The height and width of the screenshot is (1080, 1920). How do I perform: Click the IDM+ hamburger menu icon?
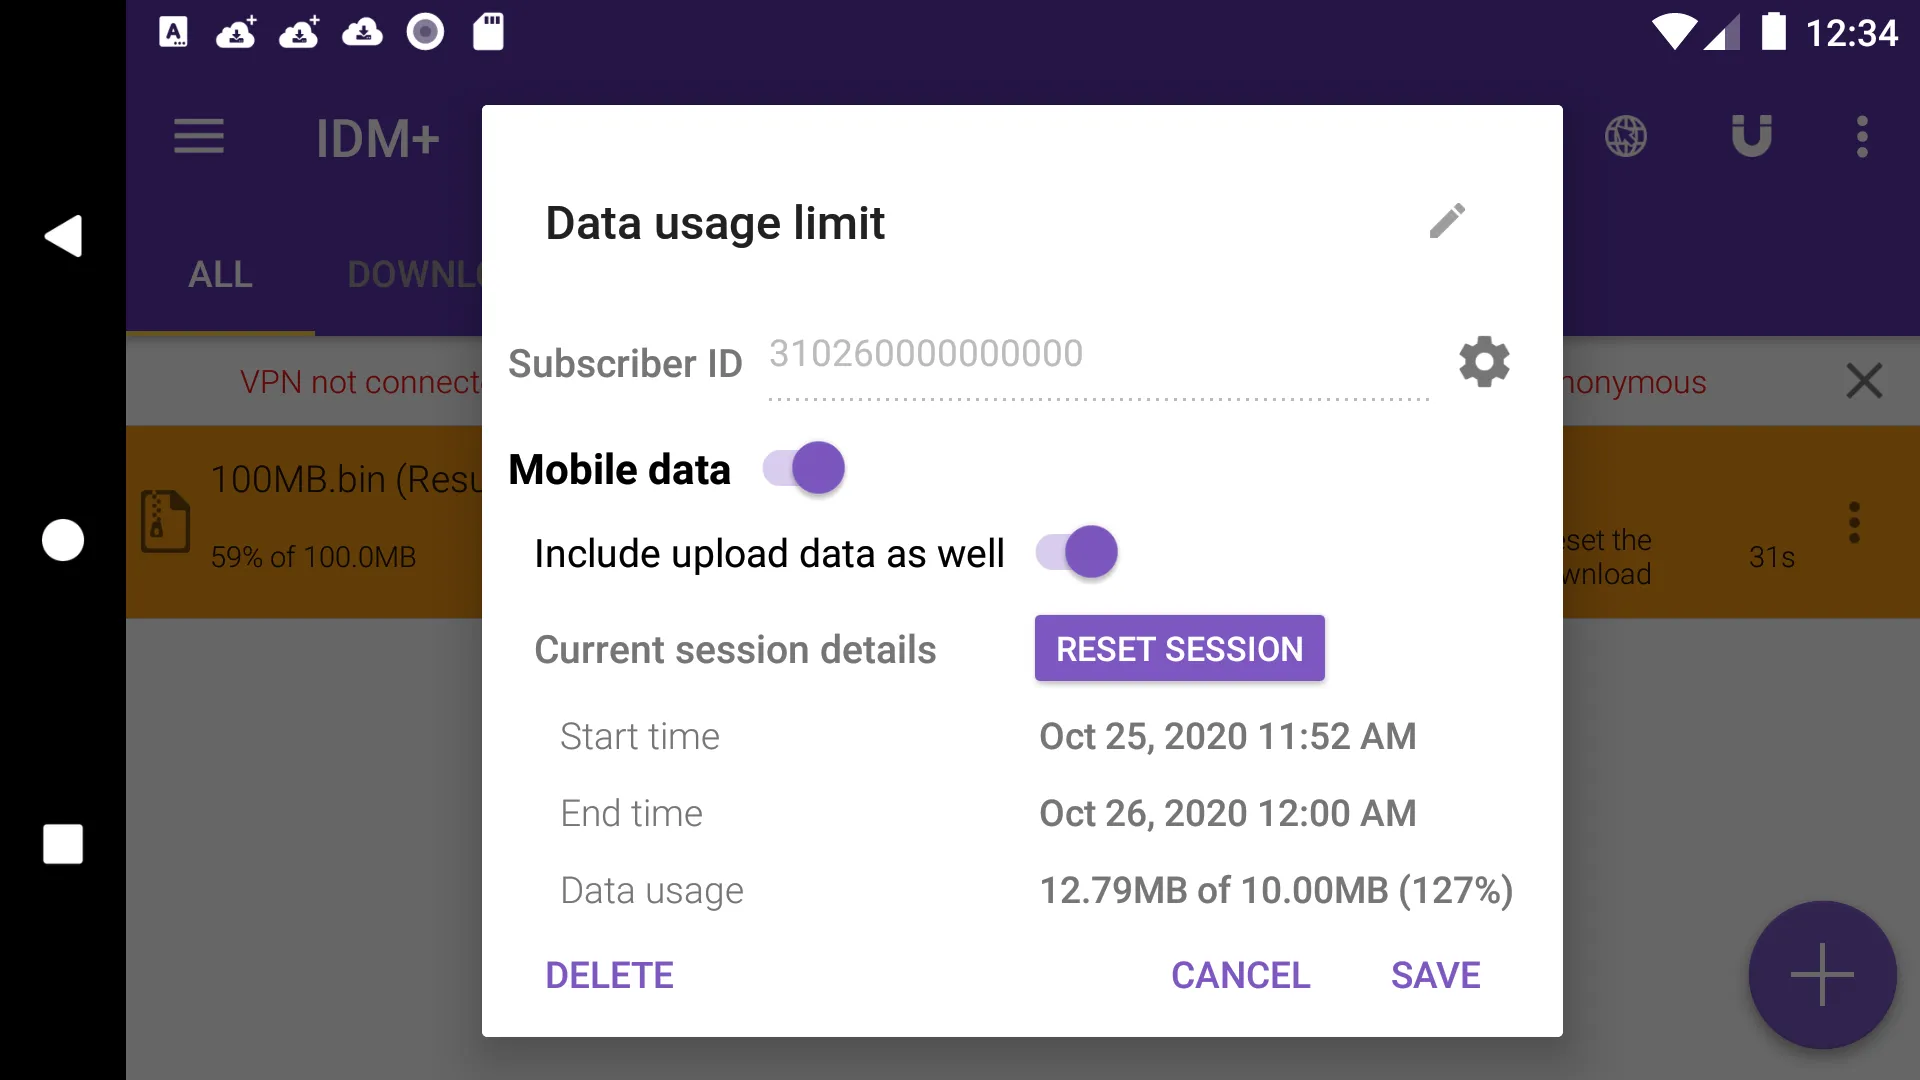(199, 136)
